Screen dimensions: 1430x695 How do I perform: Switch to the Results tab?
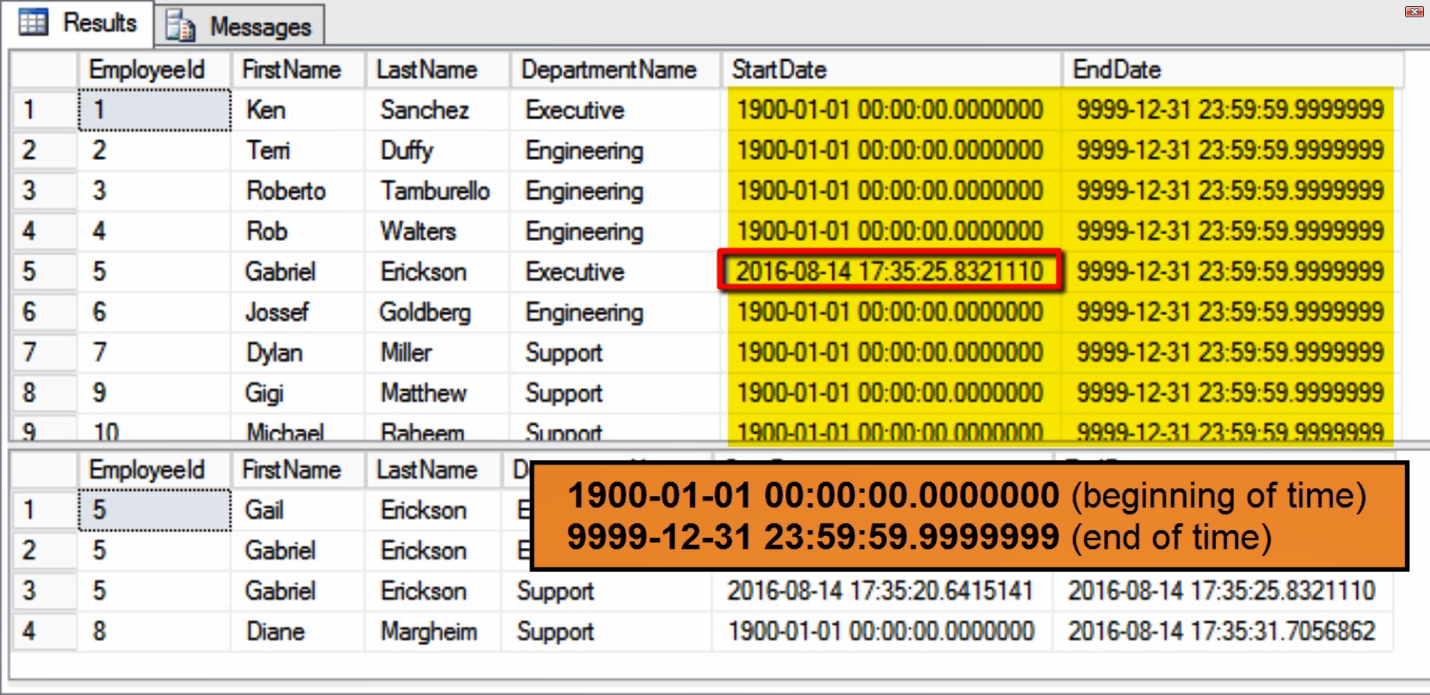(77, 22)
